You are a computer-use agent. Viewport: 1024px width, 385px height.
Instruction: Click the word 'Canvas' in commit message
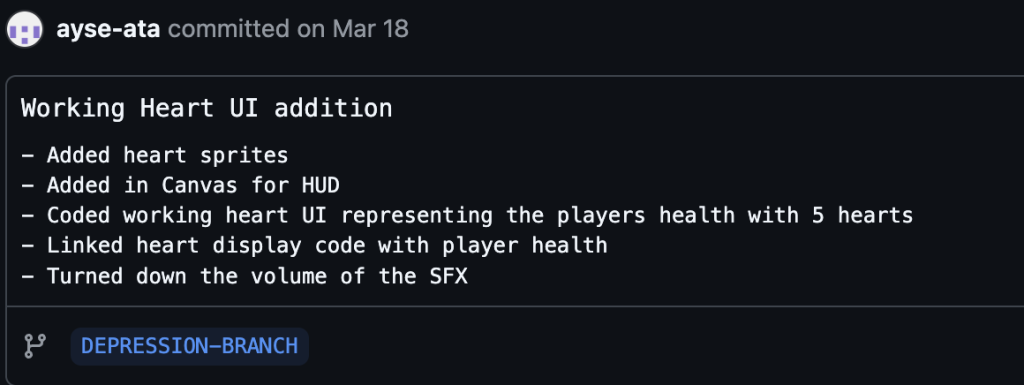click(x=199, y=185)
